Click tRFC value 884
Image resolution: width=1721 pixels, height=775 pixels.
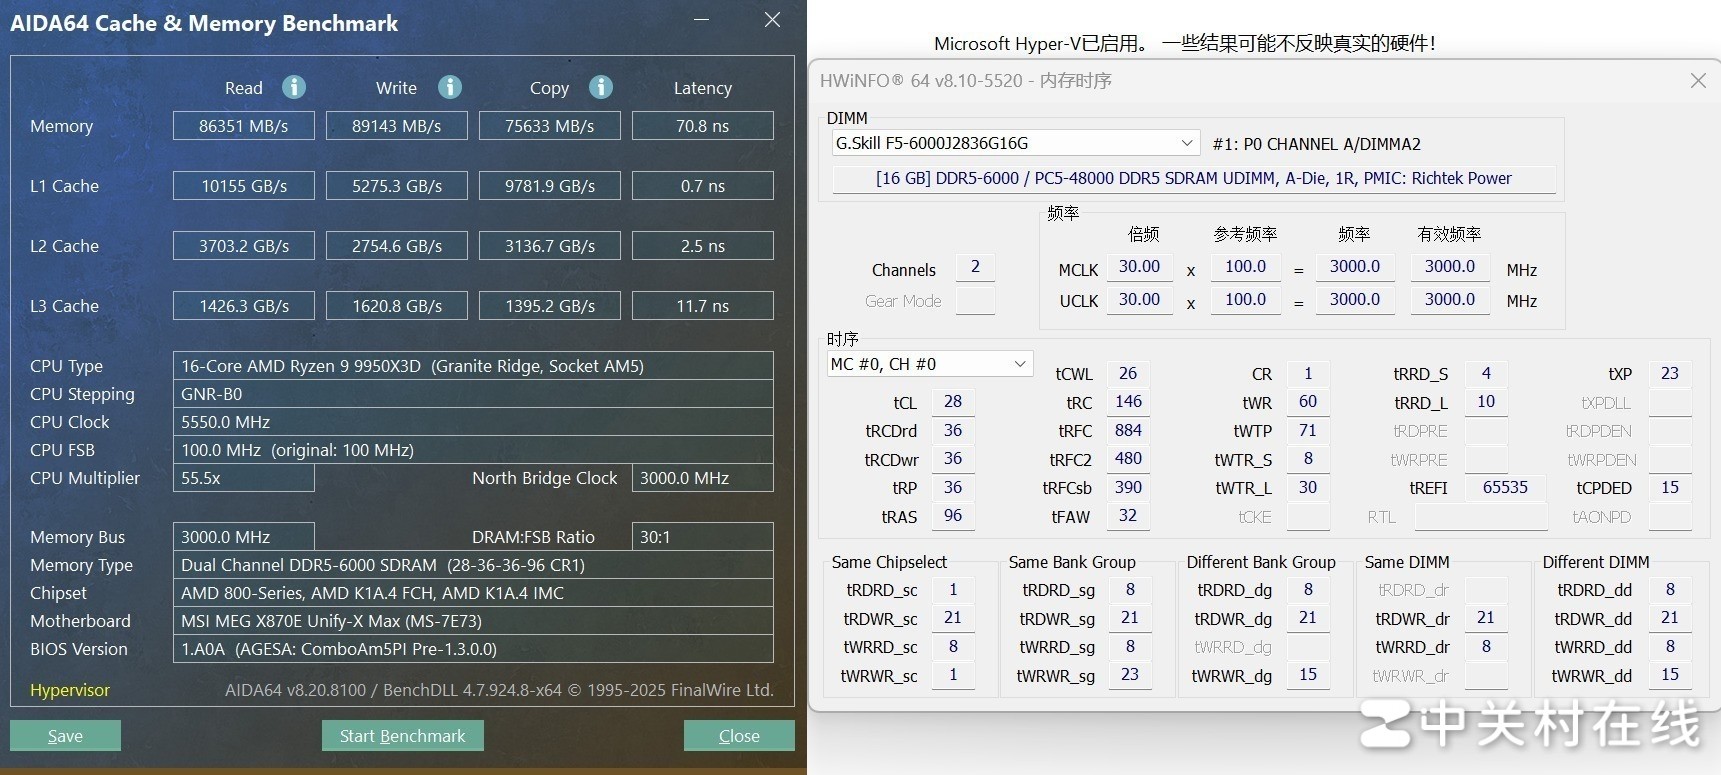coord(1128,431)
